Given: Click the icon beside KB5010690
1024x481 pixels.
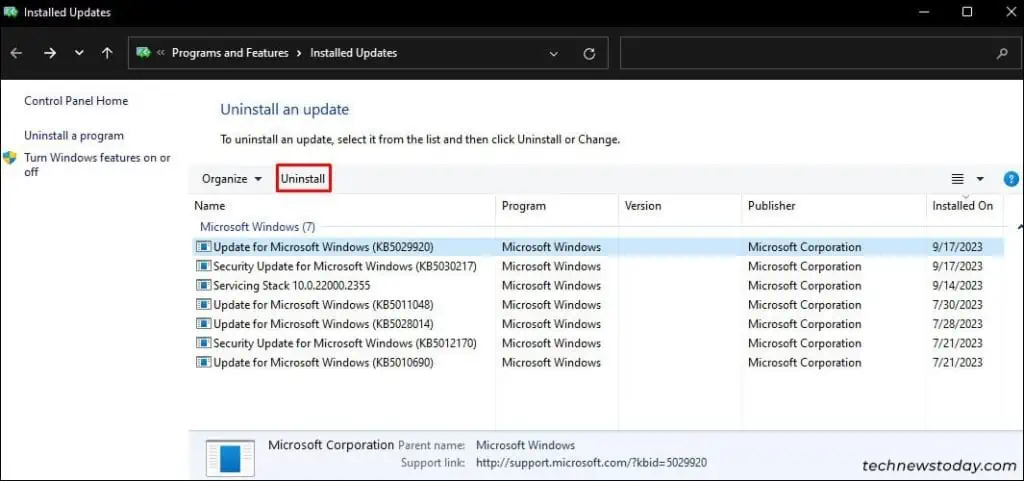Looking at the screenshot, I should 204,362.
